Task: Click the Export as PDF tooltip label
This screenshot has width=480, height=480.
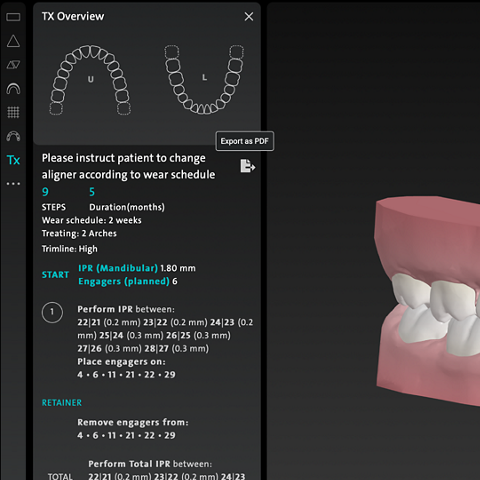Action: (245, 141)
